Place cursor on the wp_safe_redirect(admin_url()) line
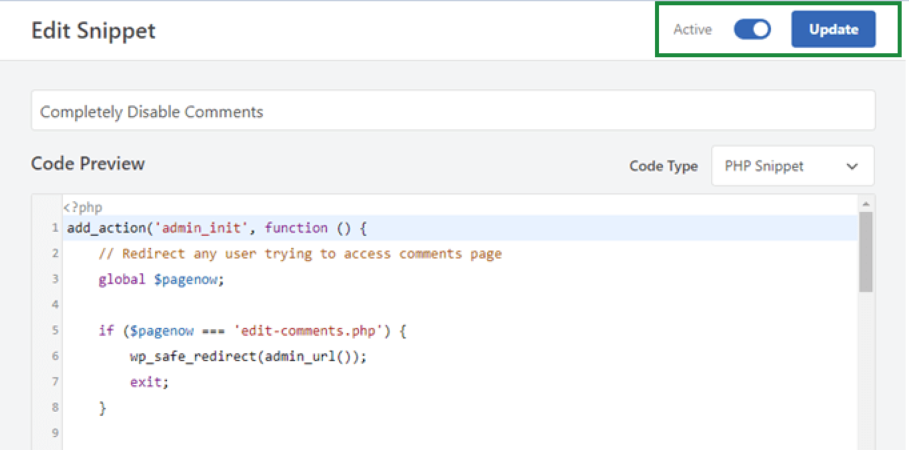Viewport: 909px width, 450px height. [248, 356]
